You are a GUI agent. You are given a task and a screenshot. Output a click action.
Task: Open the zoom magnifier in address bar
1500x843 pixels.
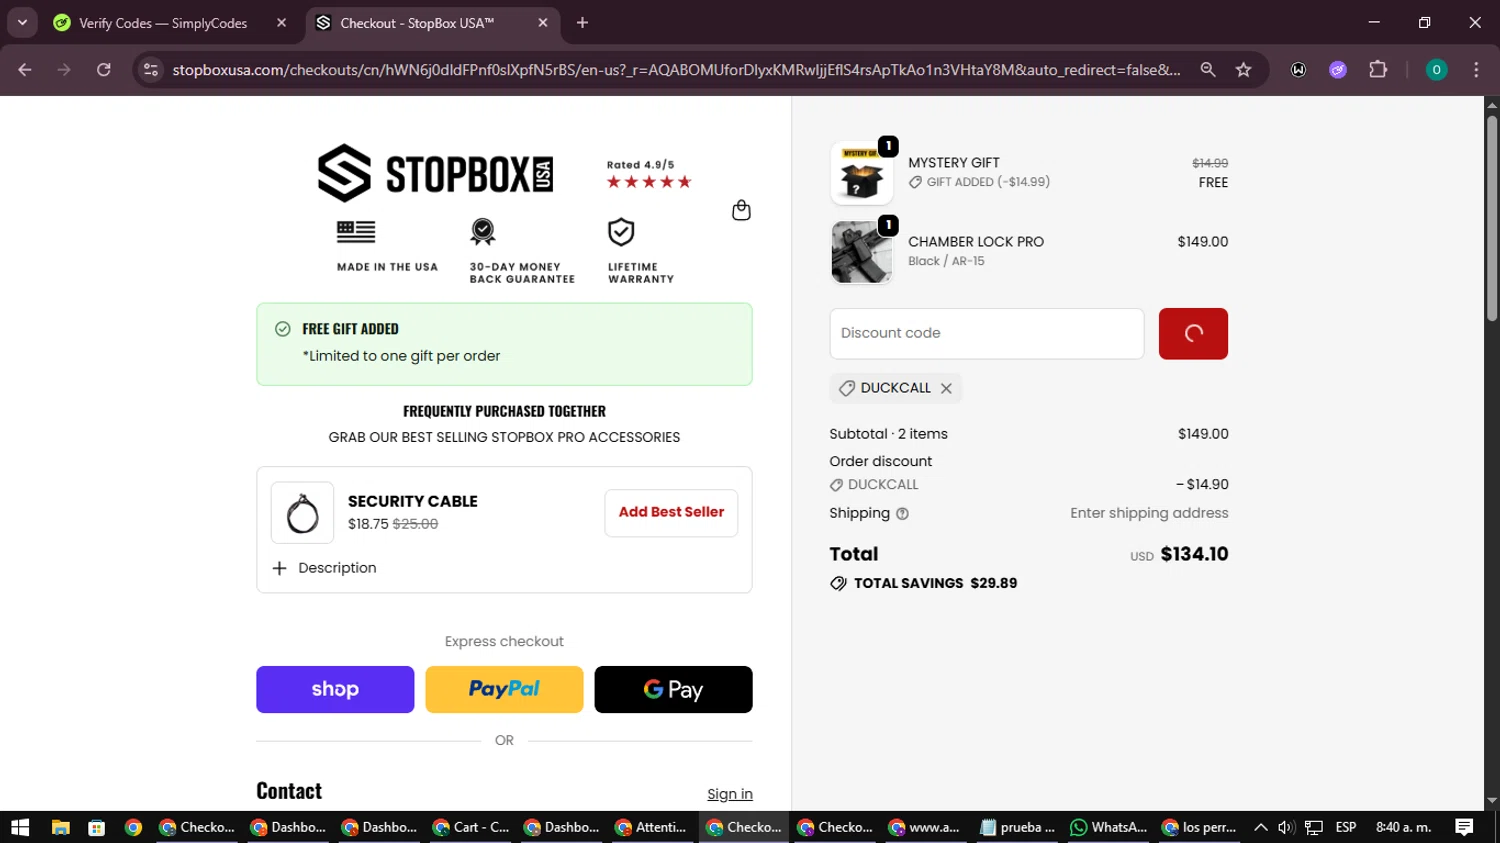[x=1208, y=70]
